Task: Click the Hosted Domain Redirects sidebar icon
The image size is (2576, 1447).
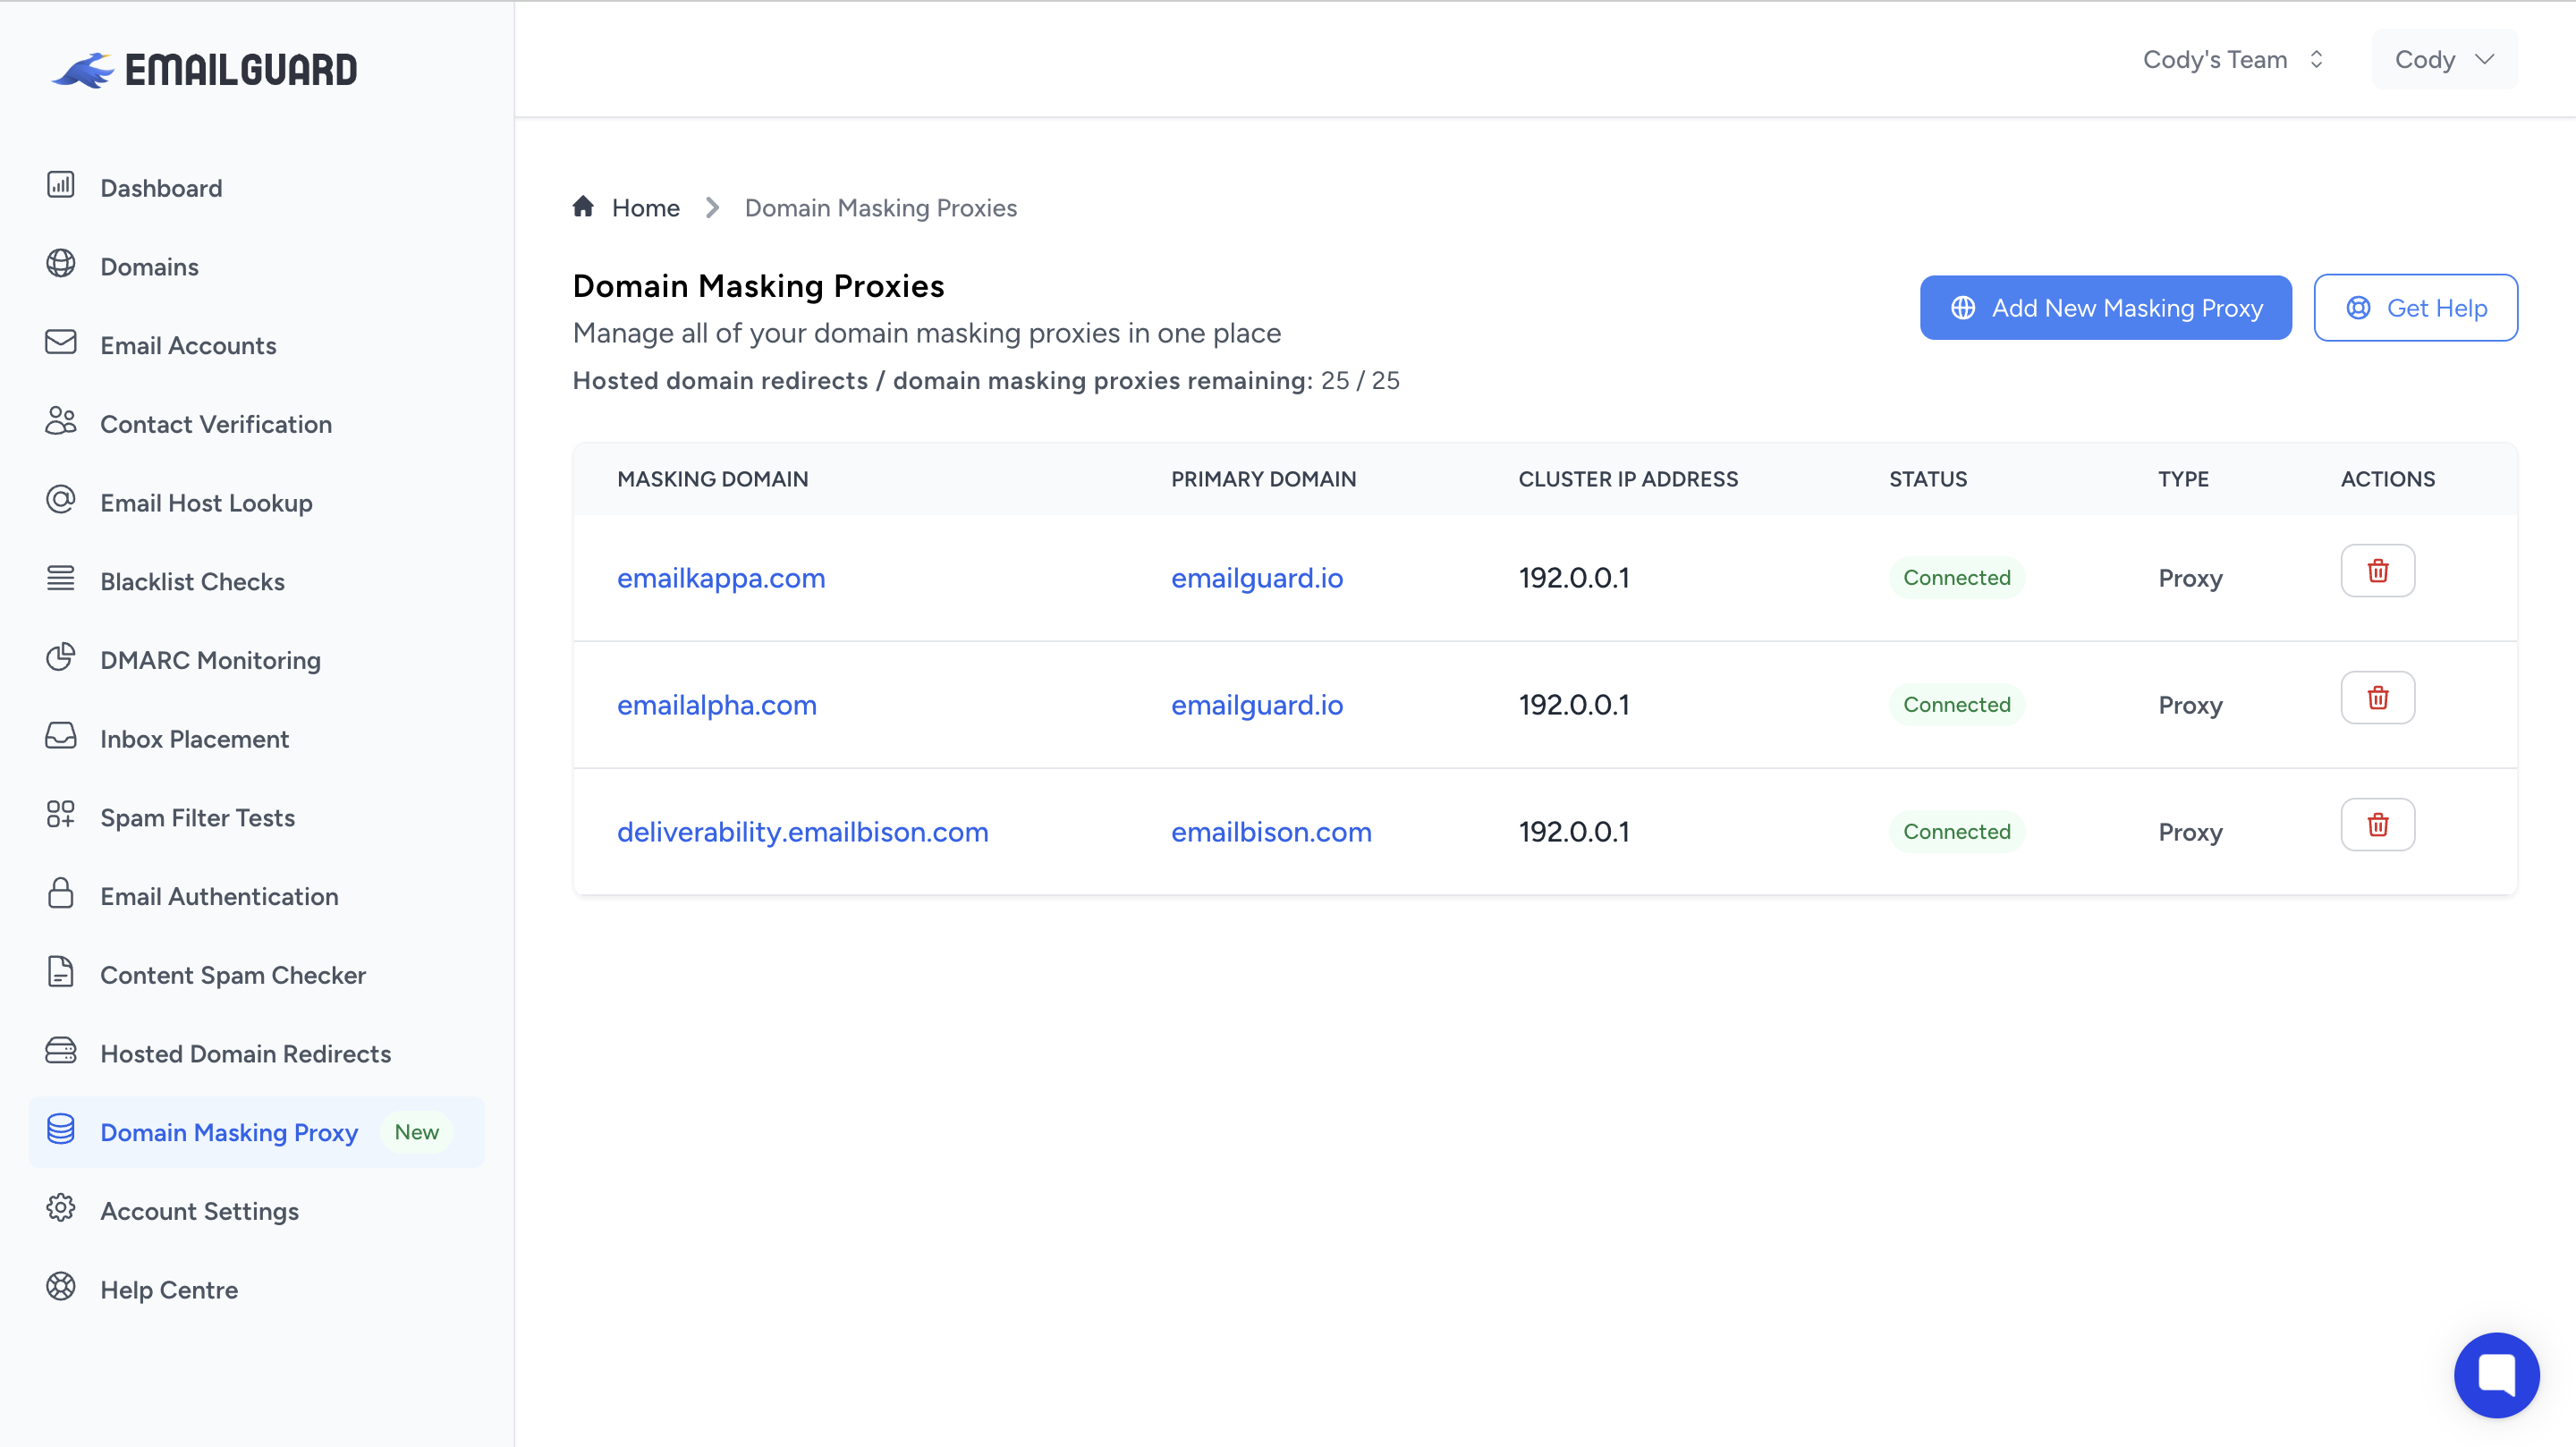Action: tap(60, 1051)
